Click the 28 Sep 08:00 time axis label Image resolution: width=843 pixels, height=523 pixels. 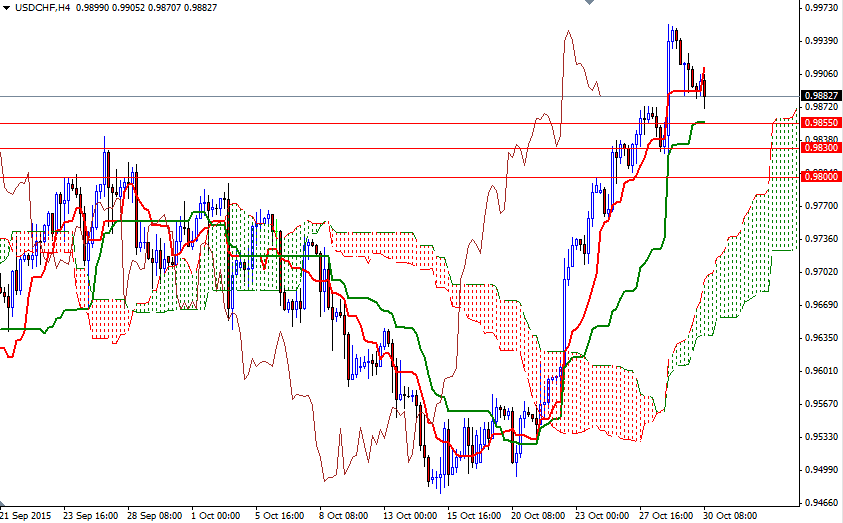click(x=154, y=515)
